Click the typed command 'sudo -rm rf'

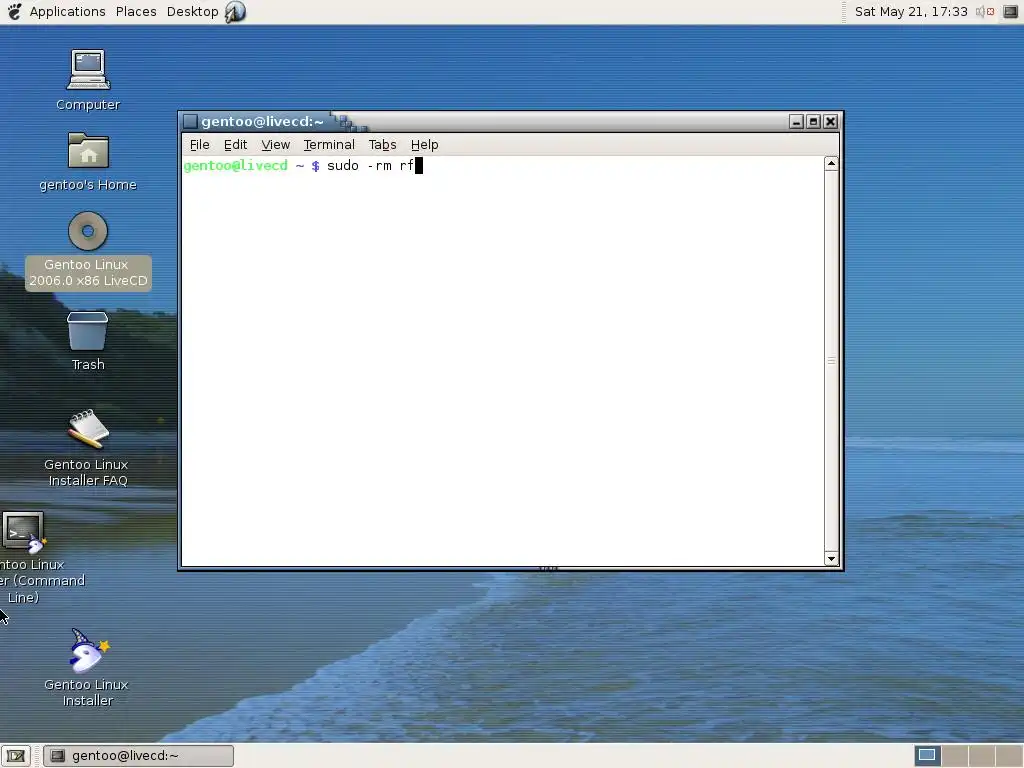370,166
